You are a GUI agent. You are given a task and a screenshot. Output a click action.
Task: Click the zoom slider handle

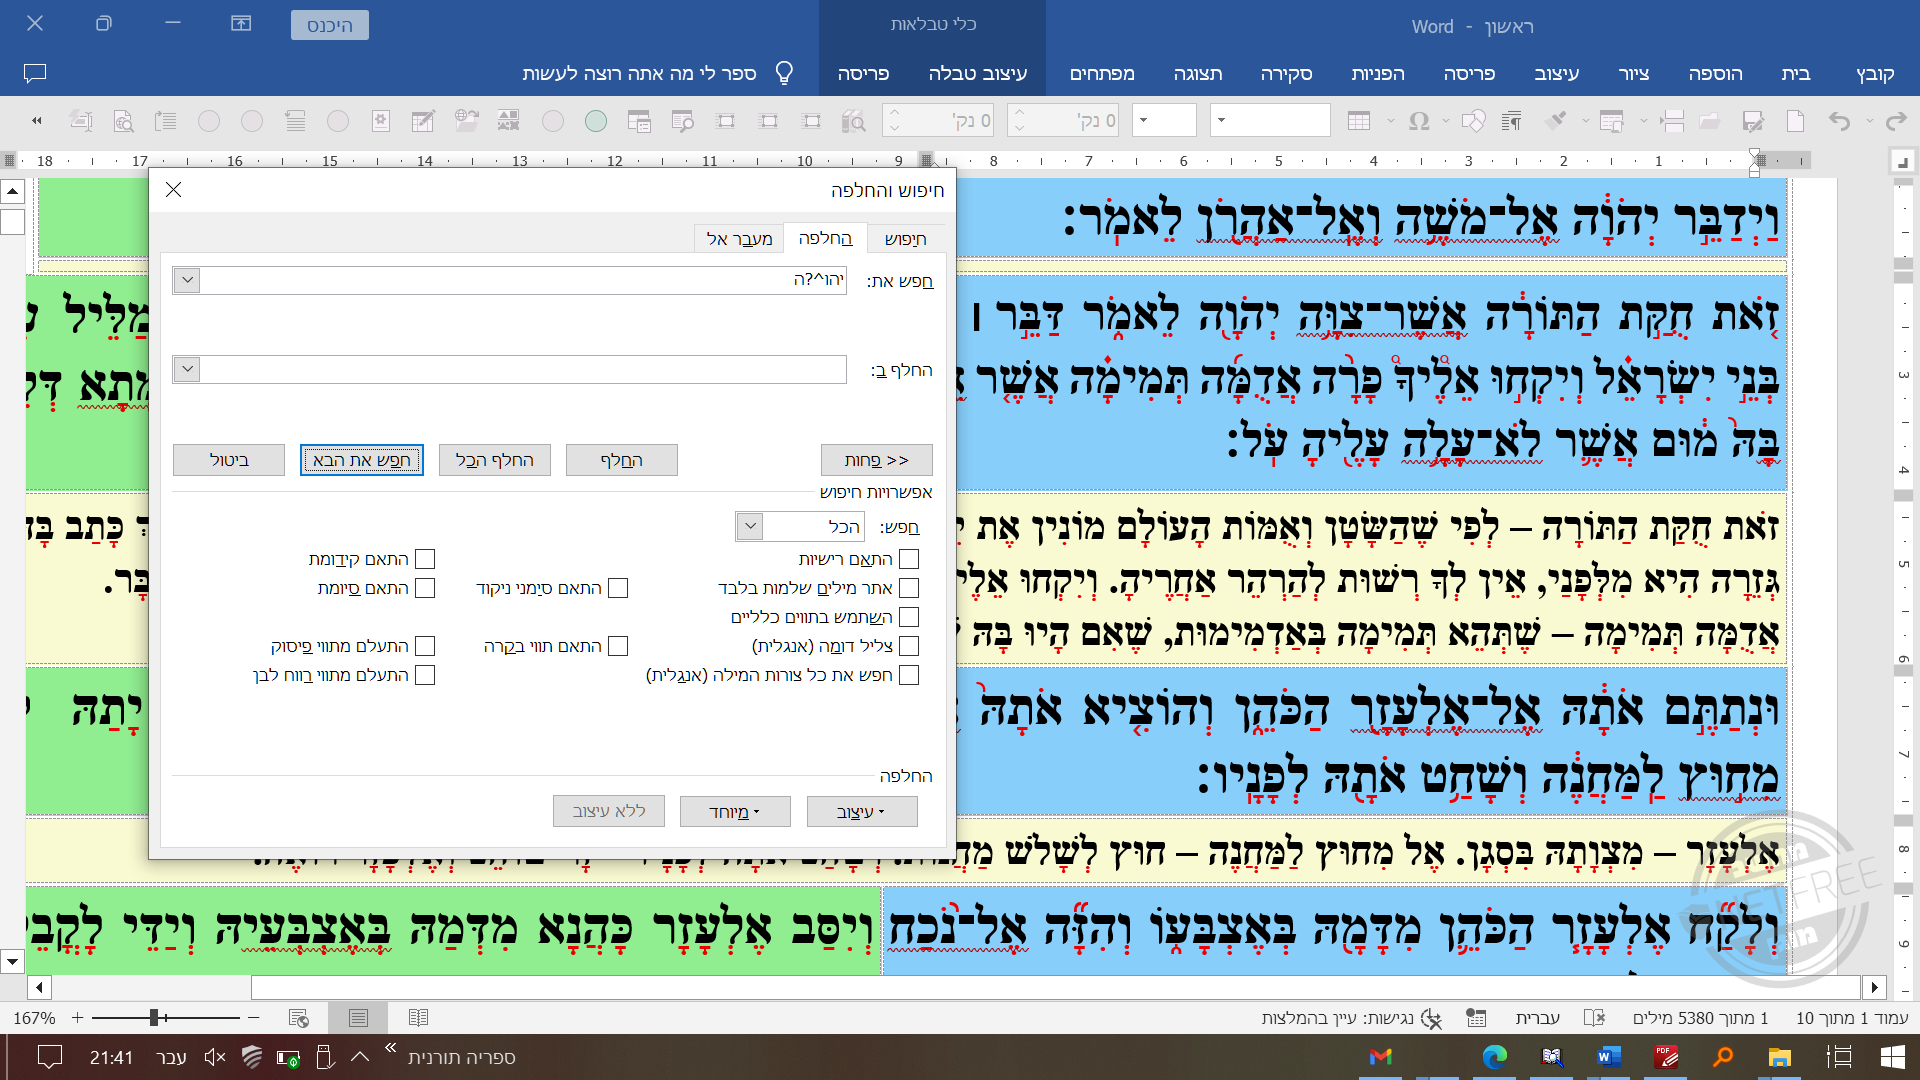pyautogui.click(x=154, y=1018)
